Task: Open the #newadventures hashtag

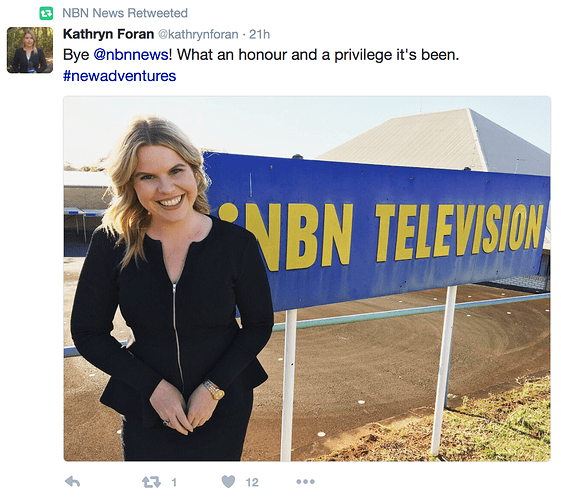Action: (x=119, y=76)
